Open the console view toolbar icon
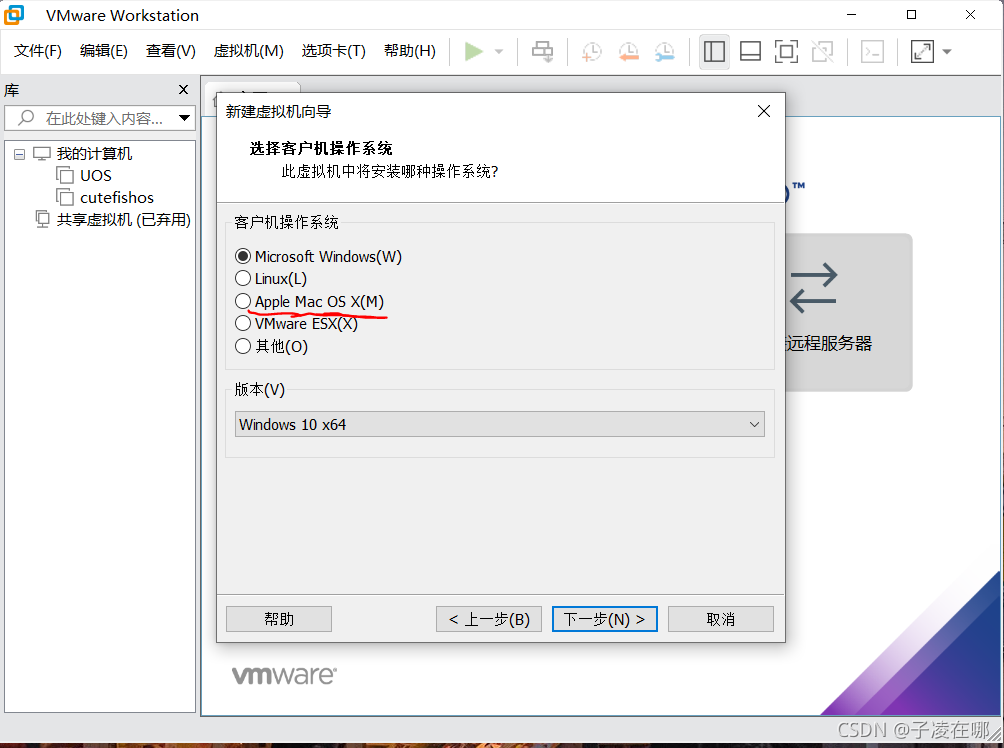The height and width of the screenshot is (748, 1004). (x=872, y=51)
